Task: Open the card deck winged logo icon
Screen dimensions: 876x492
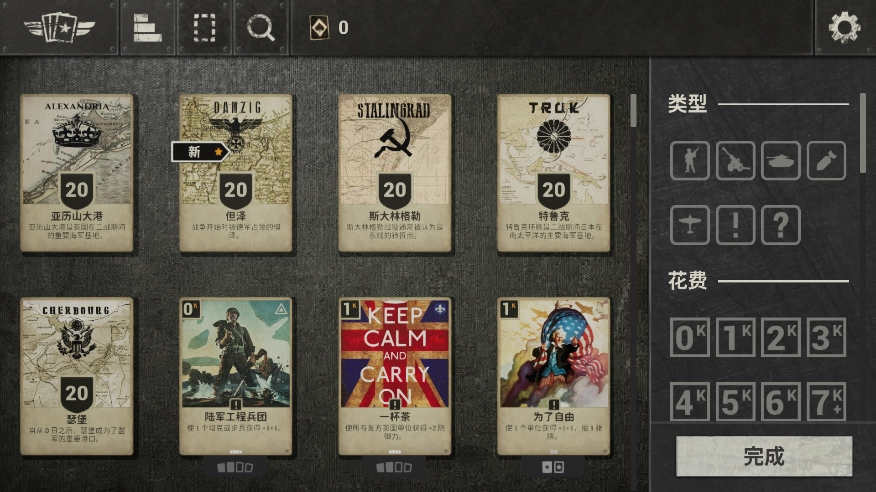Action: pyautogui.click(x=60, y=27)
